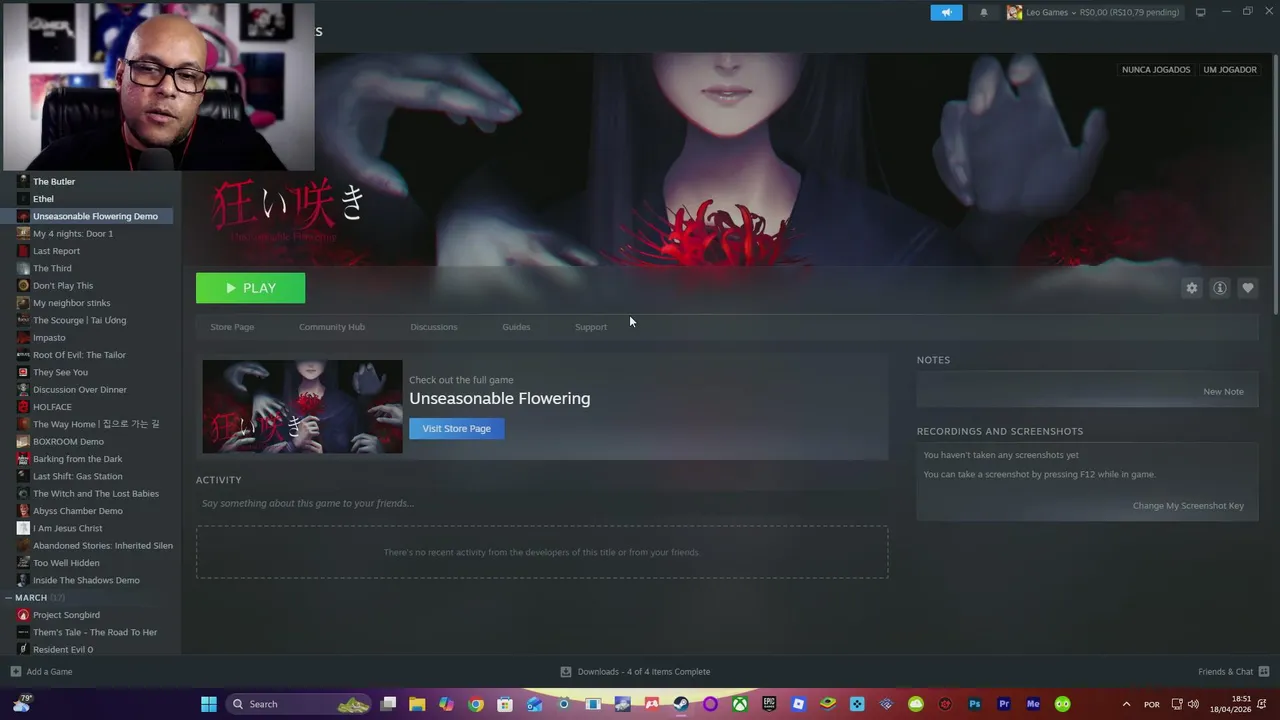Click Add a Game plus icon
Viewport: 1280px width, 720px height.
[x=15, y=672]
